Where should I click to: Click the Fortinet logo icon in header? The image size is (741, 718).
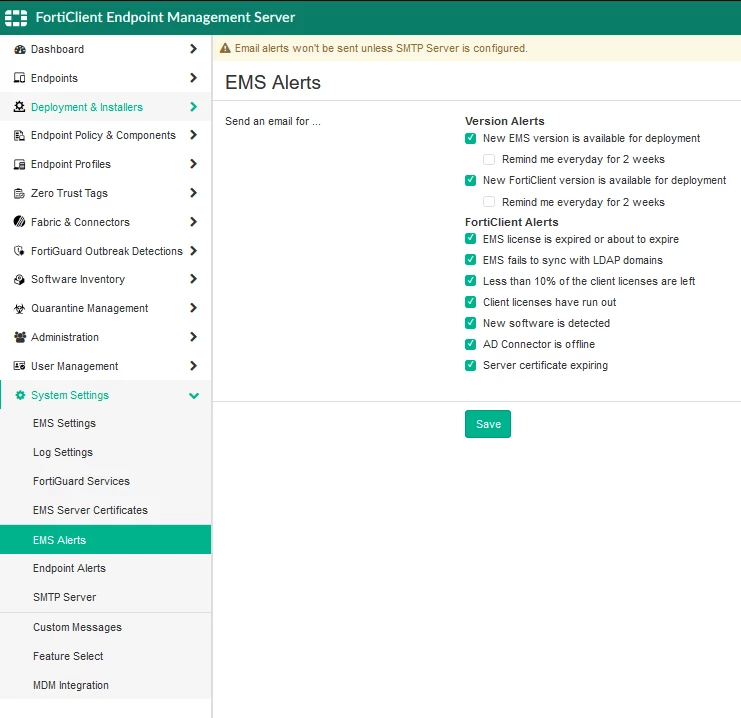(16, 17)
